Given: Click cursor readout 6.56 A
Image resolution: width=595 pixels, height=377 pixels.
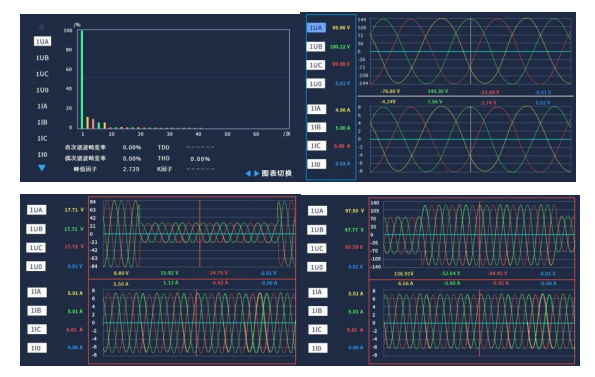Looking at the screenshot, I should point(406,284).
